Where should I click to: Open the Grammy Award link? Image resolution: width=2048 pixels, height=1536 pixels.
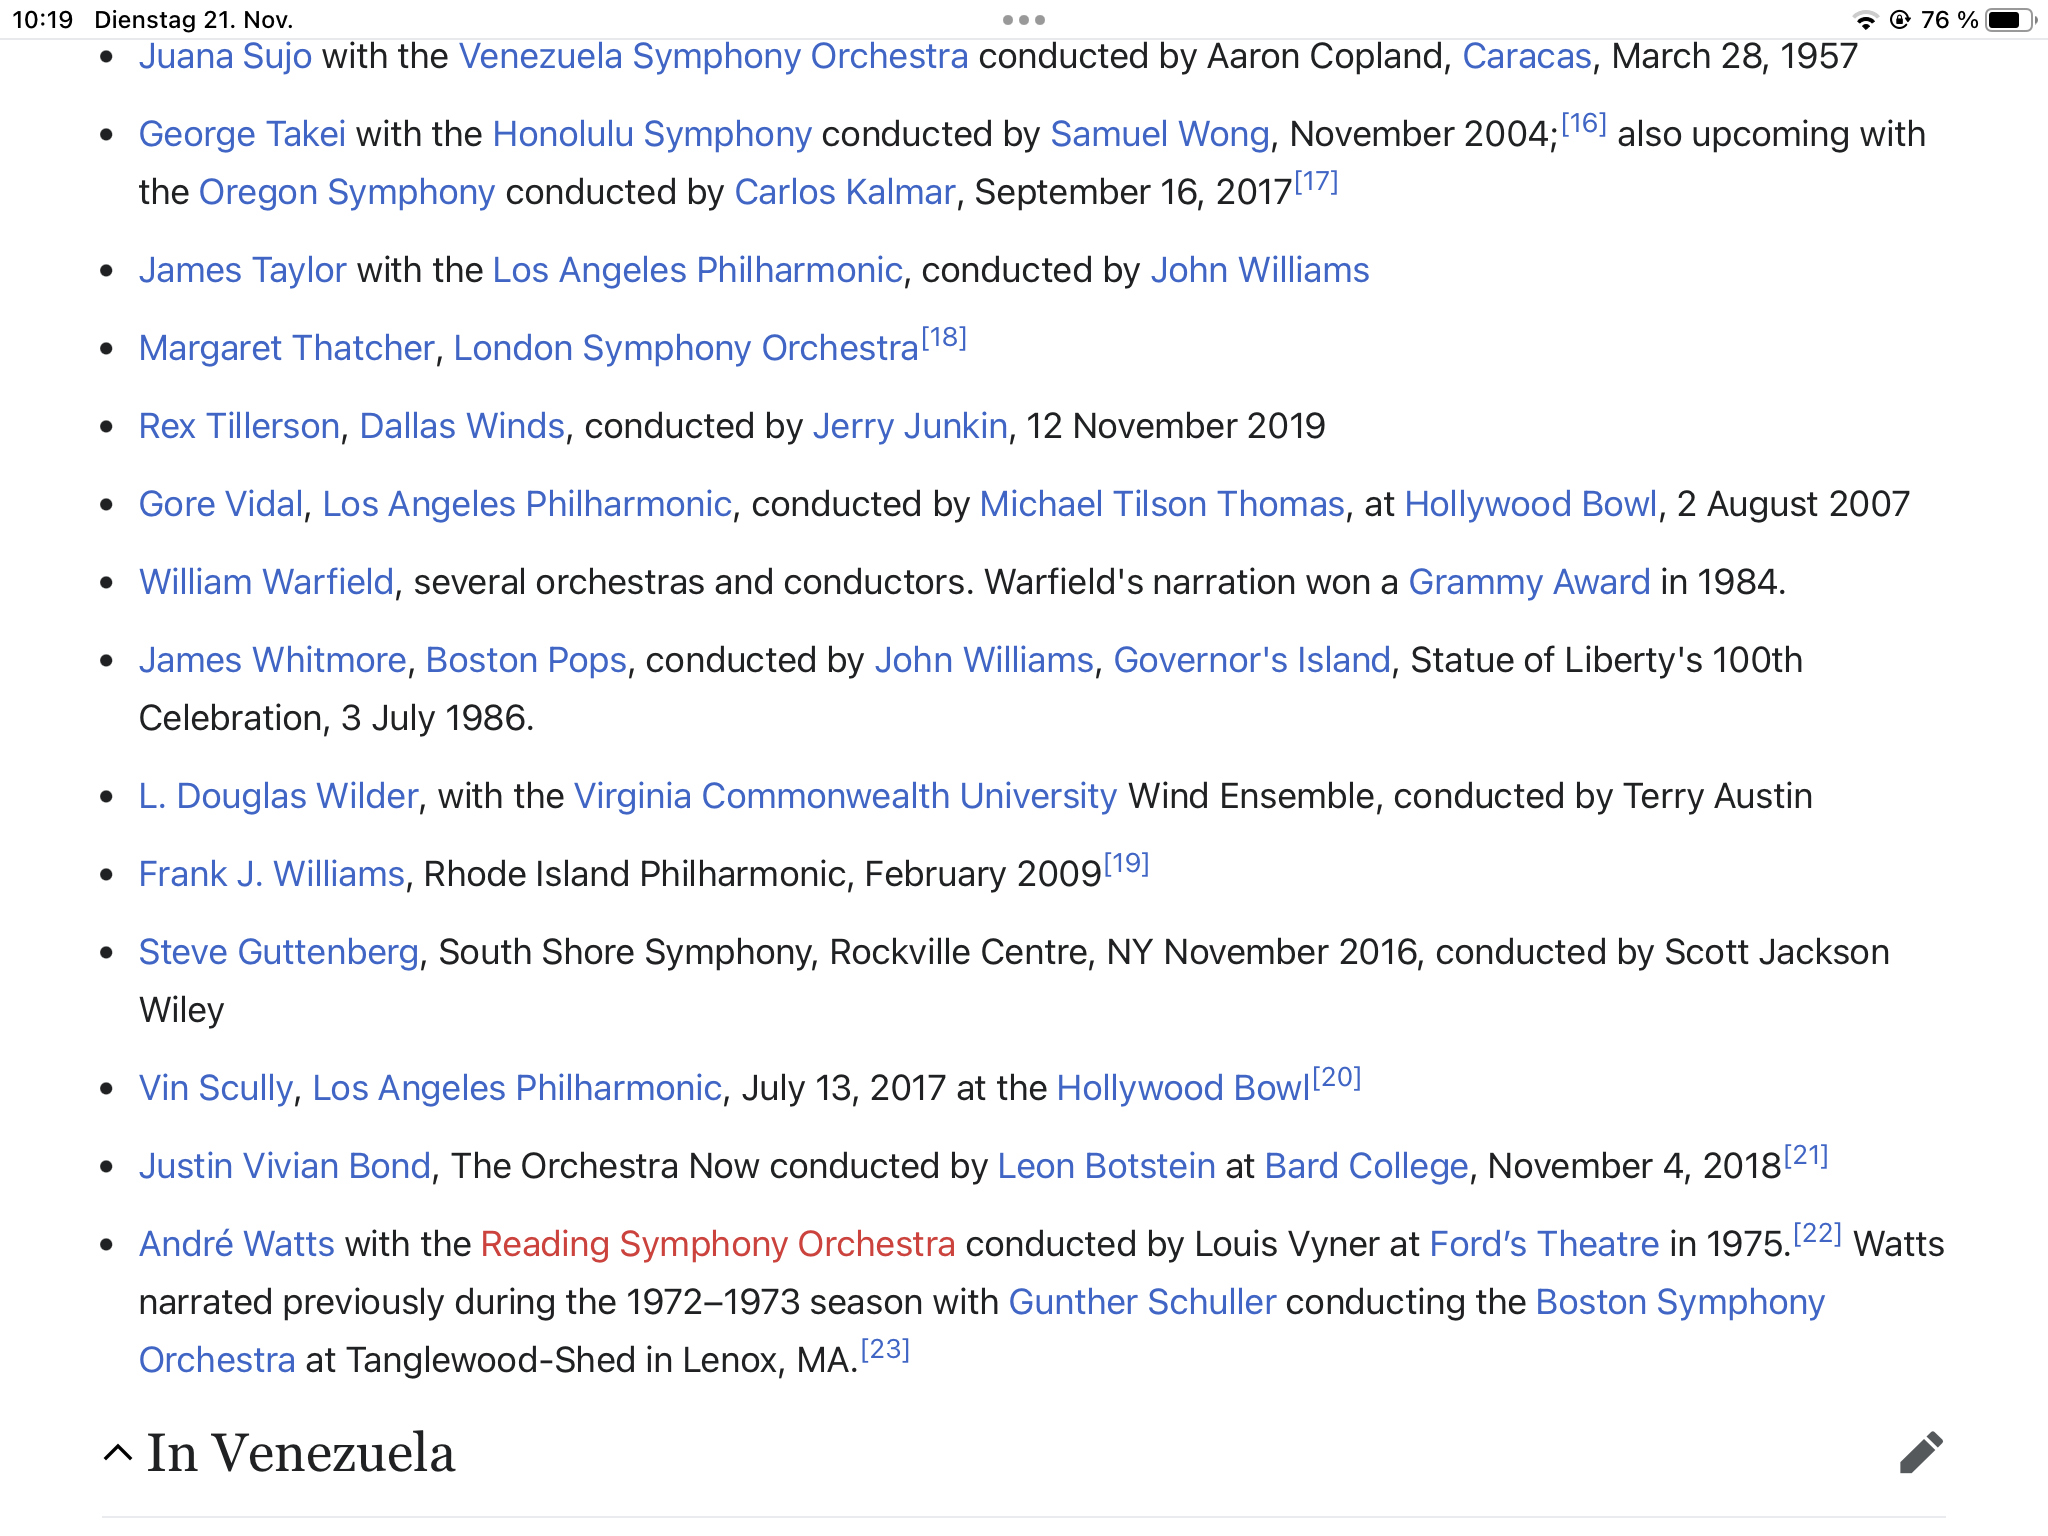pyautogui.click(x=1530, y=582)
